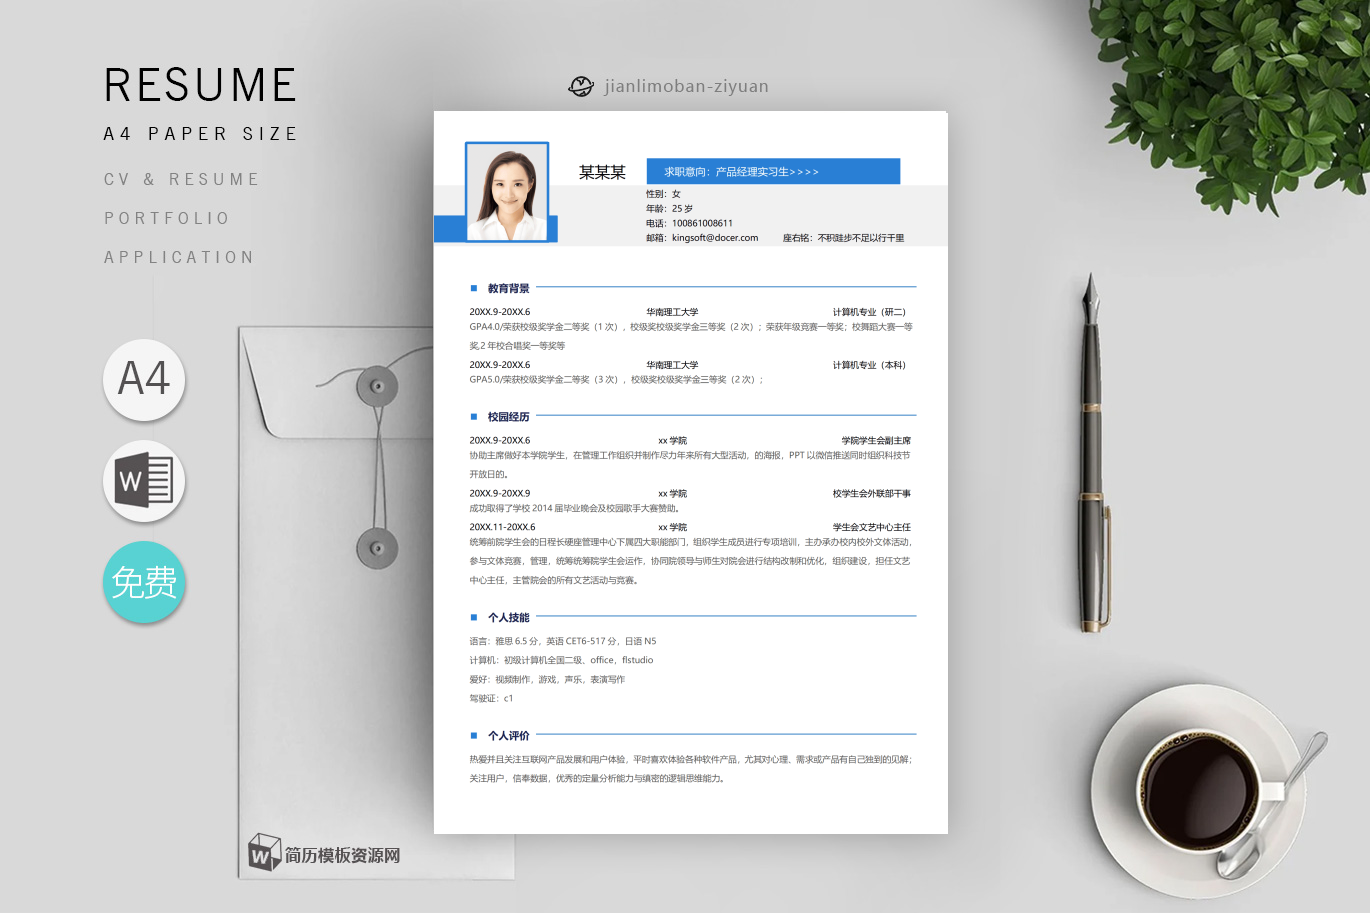The image size is (1370, 913).
Task: Click the large RESUME title
Action: 200,85
